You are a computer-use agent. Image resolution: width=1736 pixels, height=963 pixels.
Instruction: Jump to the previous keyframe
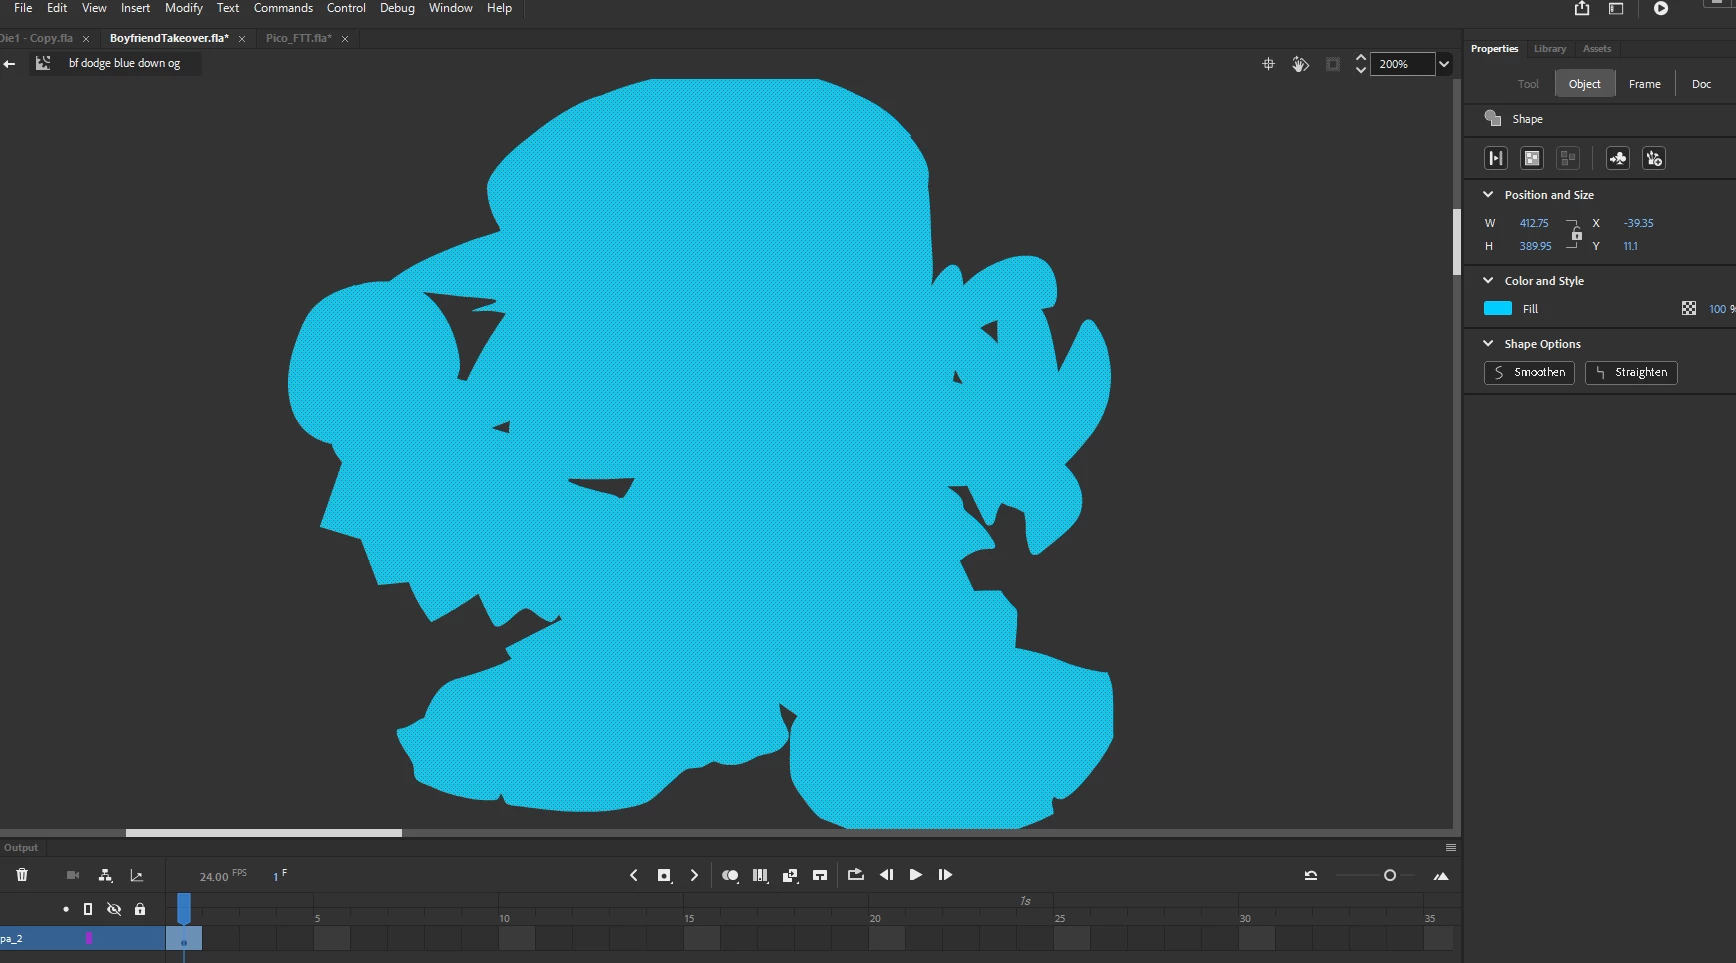(x=633, y=875)
